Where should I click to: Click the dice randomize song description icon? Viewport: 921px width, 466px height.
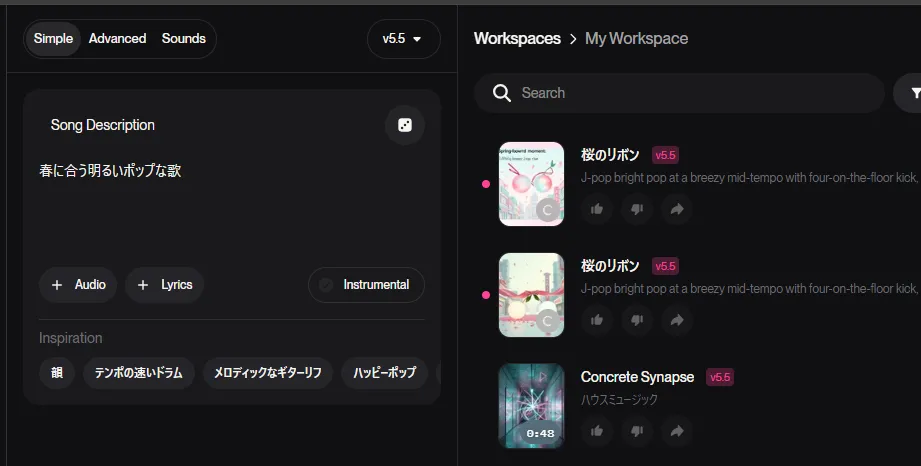pos(405,125)
